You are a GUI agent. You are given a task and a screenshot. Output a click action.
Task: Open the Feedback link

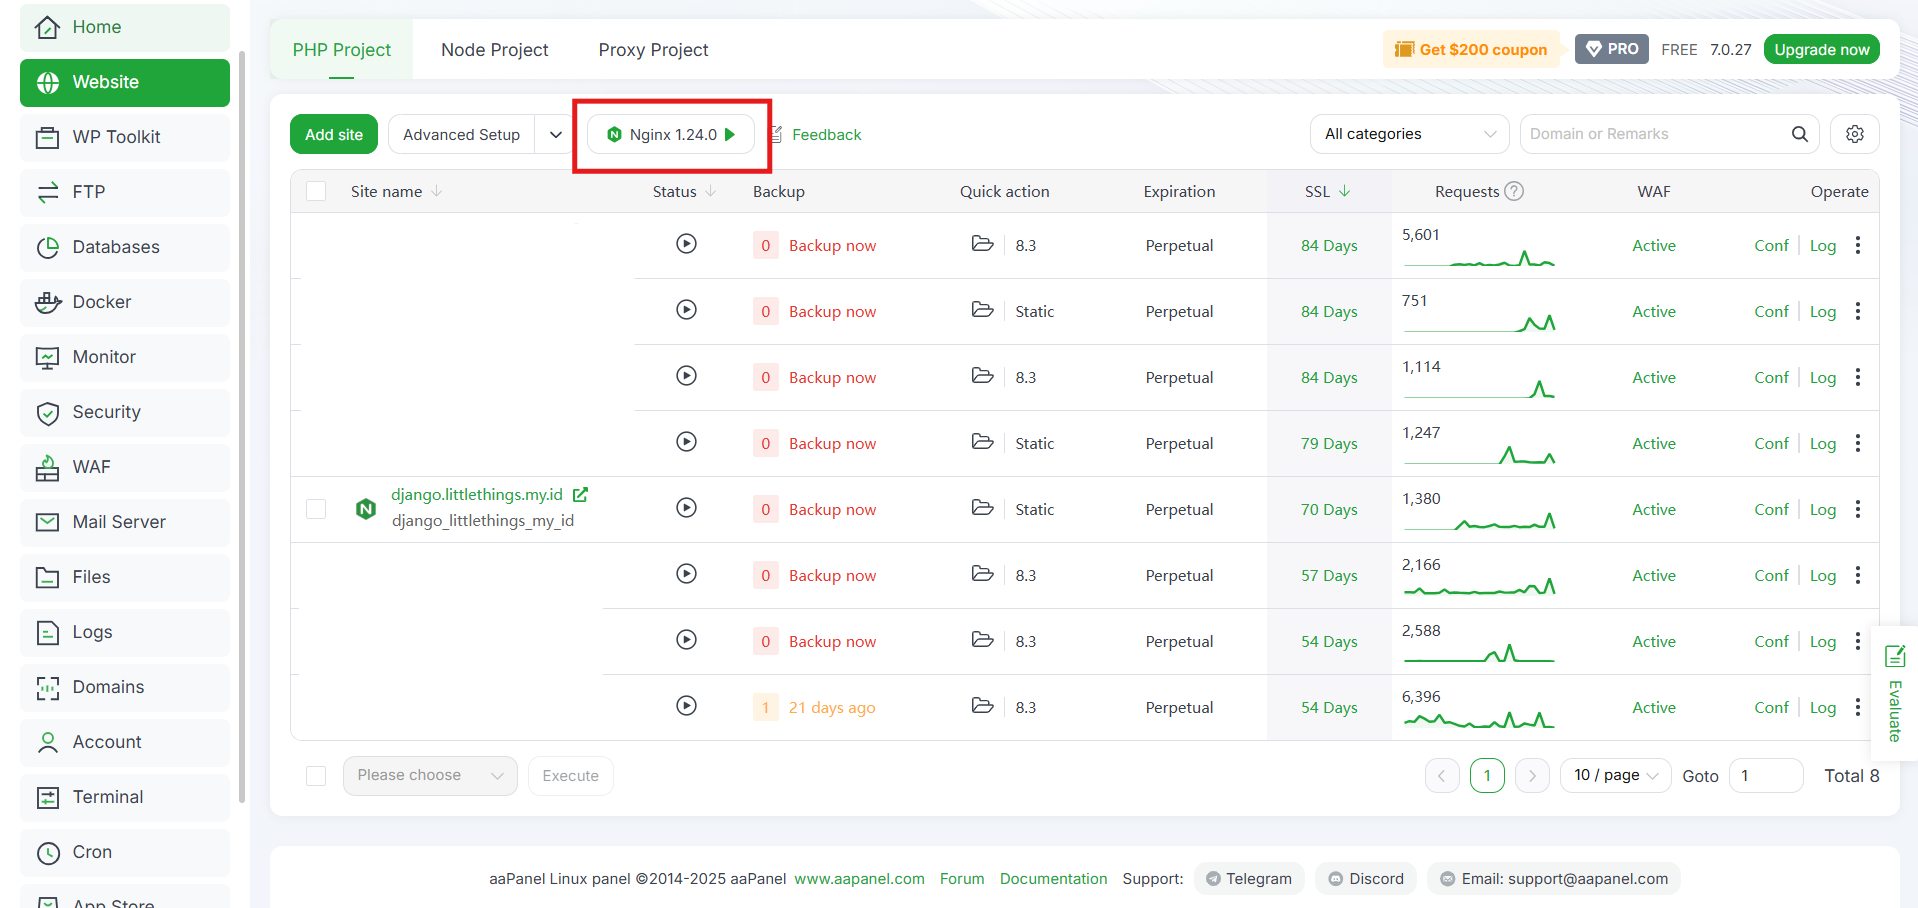(826, 134)
